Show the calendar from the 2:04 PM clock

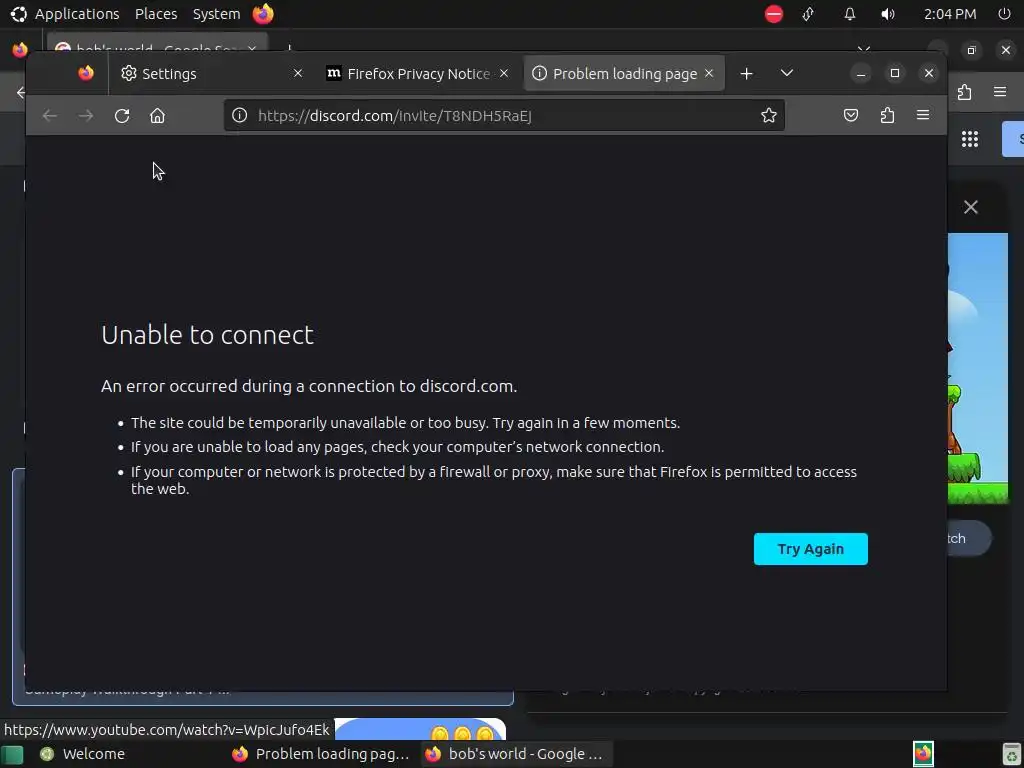tap(950, 14)
